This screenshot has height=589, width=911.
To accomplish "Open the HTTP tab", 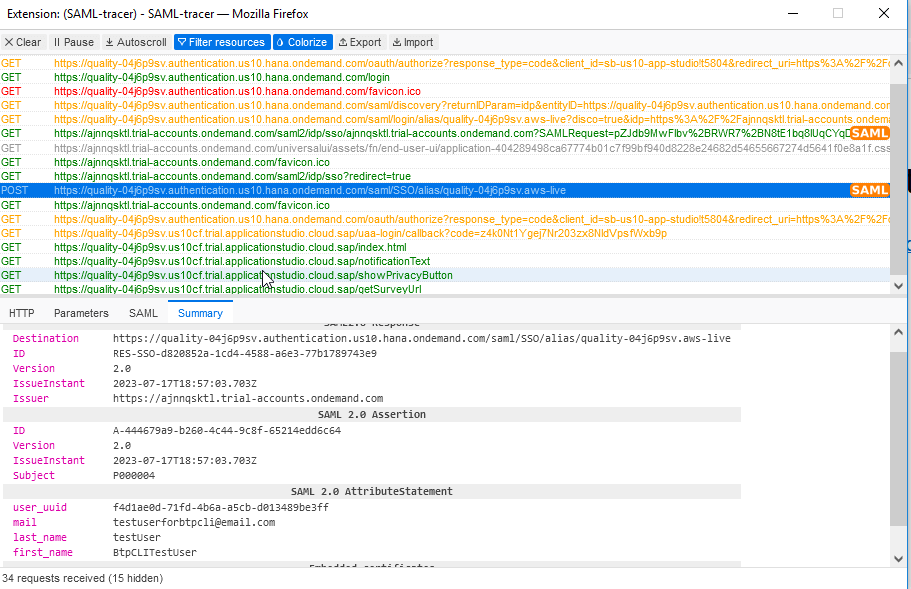I will (21, 313).
